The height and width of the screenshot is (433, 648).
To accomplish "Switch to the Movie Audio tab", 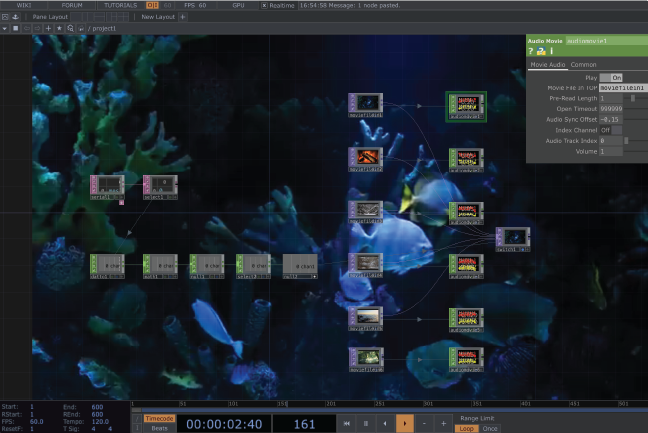I will pyautogui.click(x=548, y=65).
